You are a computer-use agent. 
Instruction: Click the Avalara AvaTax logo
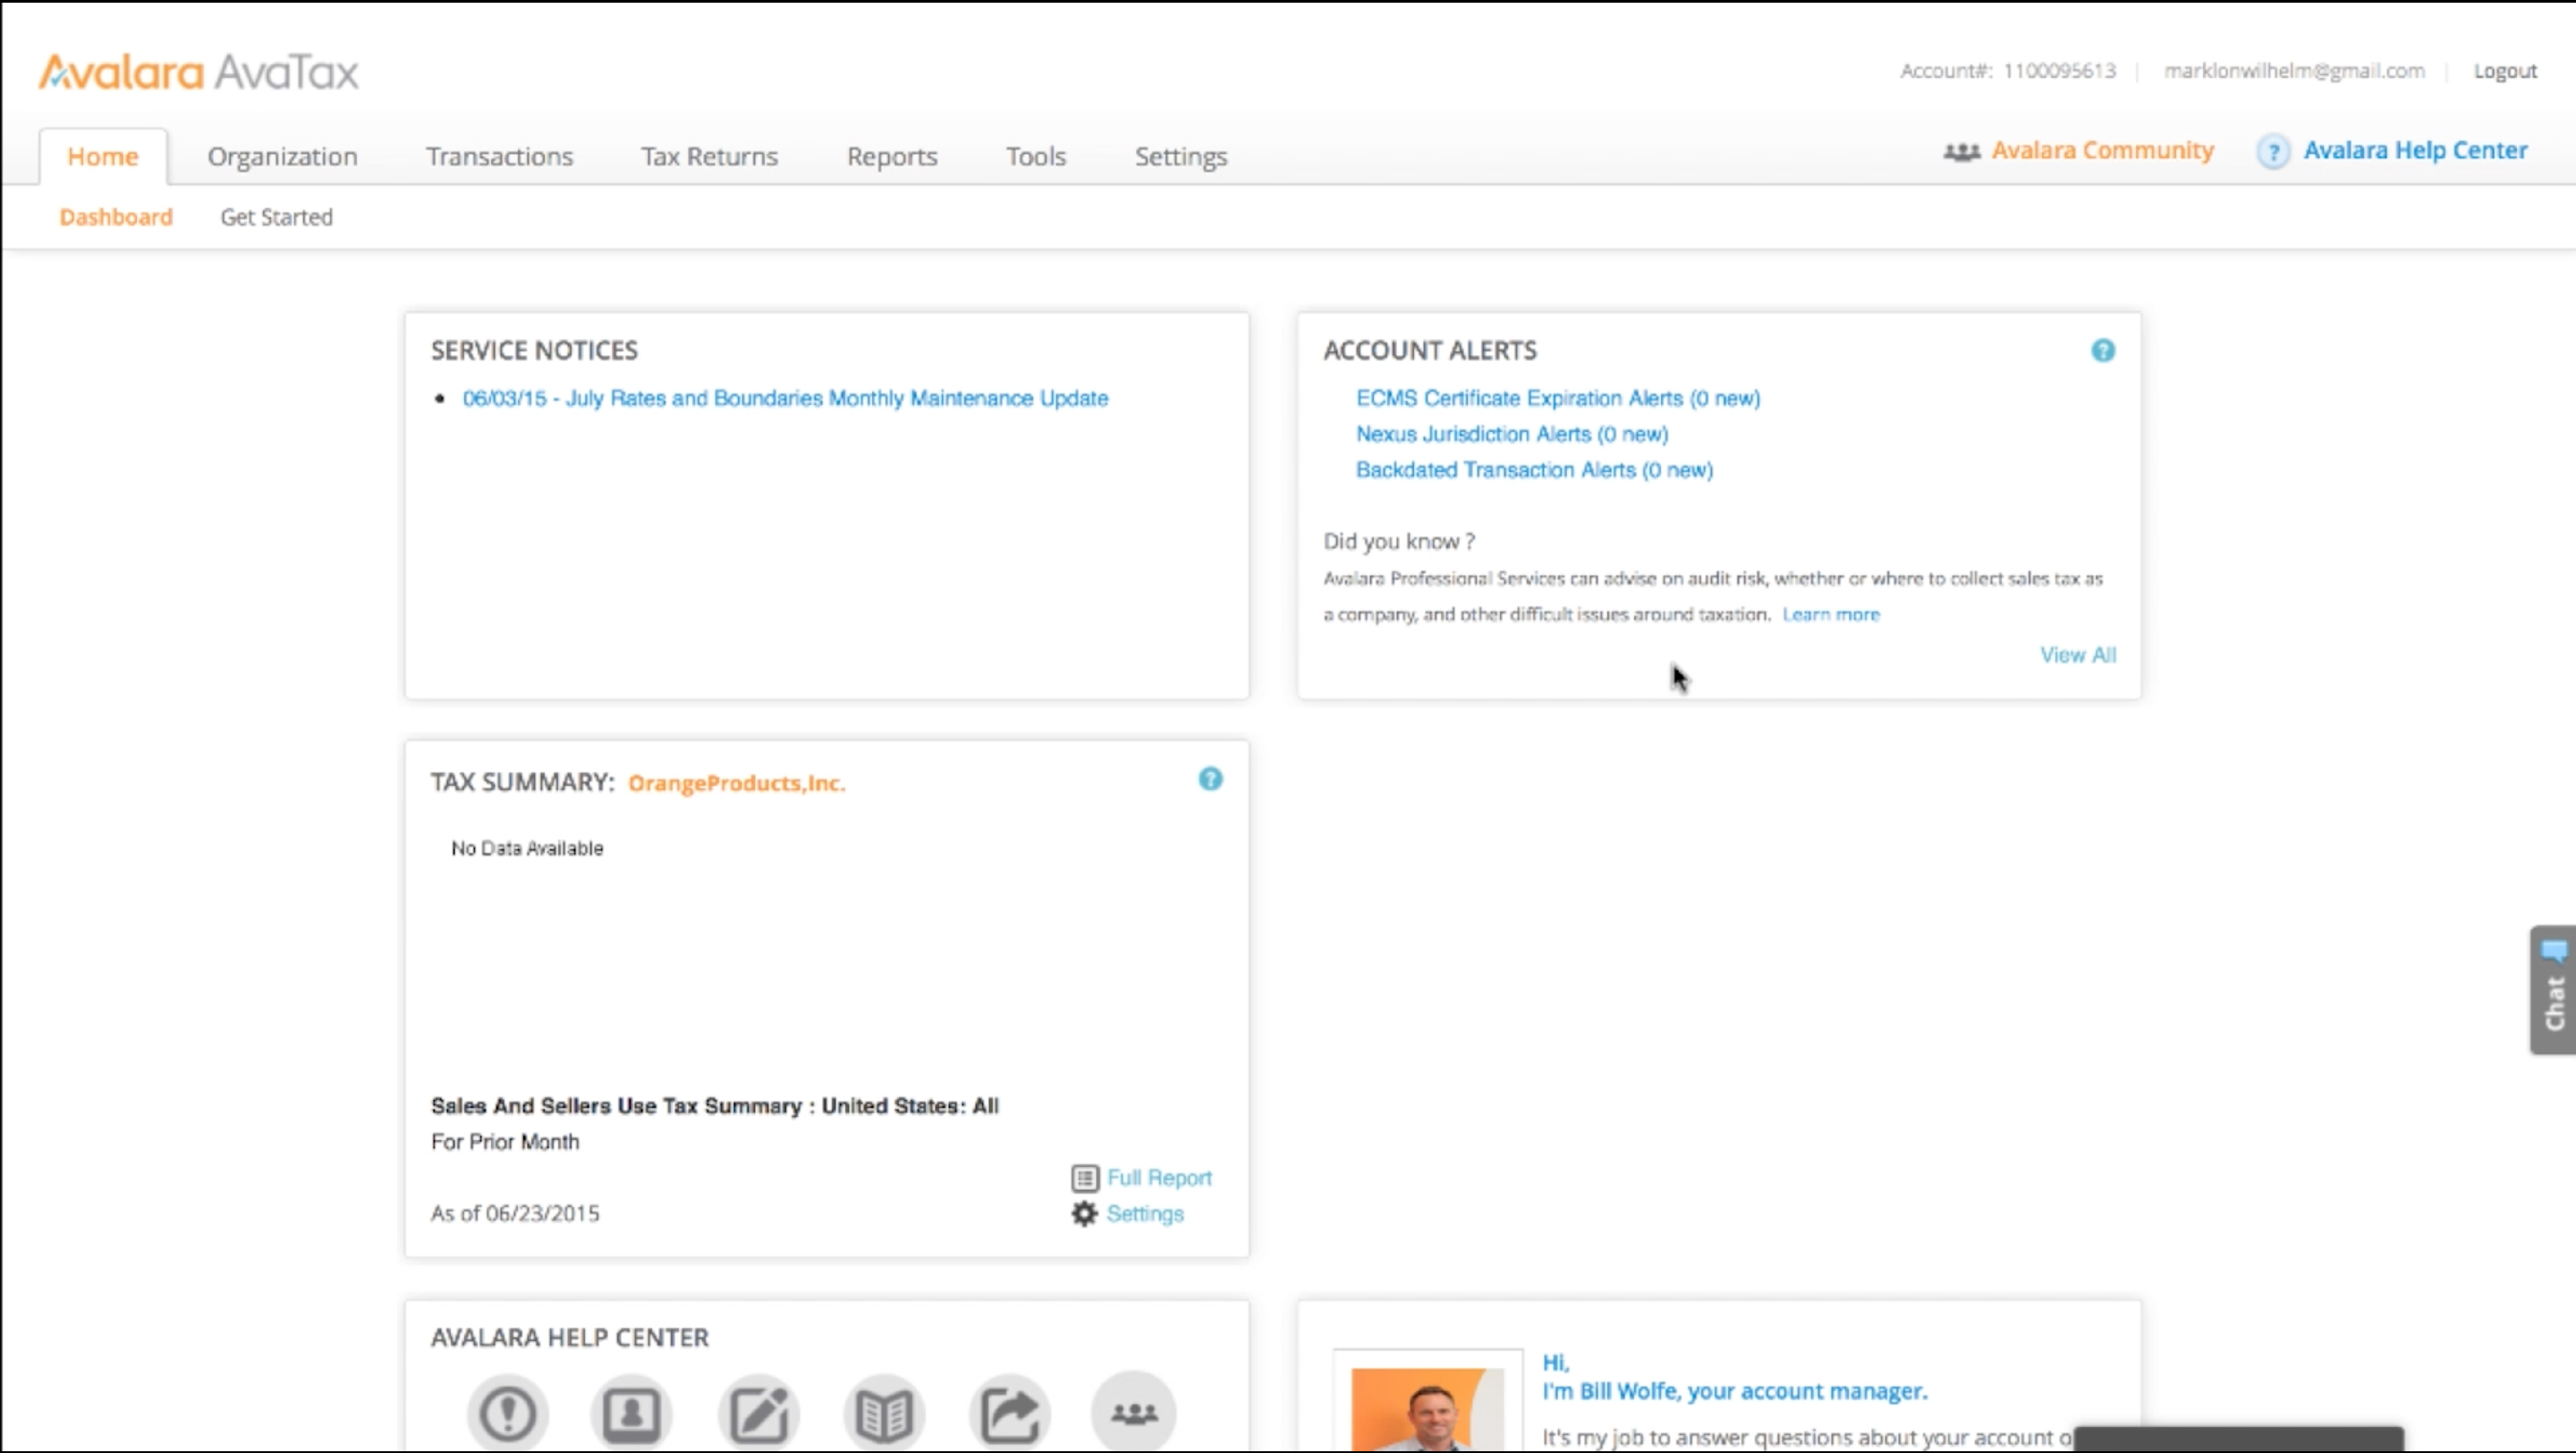click(198, 72)
